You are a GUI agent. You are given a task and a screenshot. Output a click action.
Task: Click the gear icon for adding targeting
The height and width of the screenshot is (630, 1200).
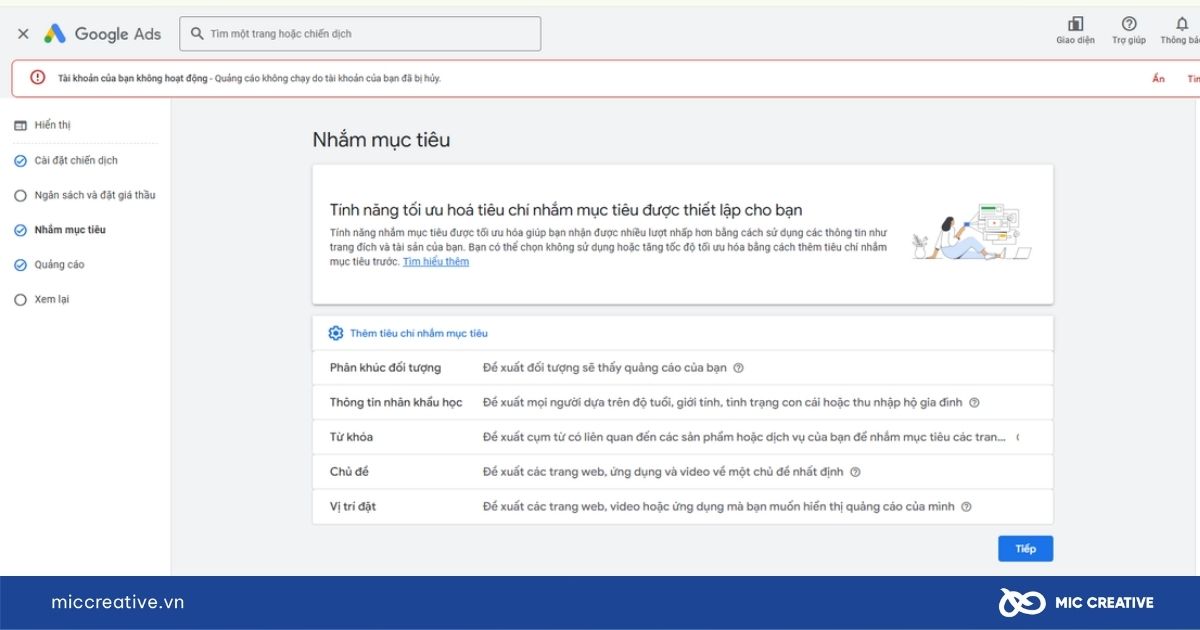point(336,333)
